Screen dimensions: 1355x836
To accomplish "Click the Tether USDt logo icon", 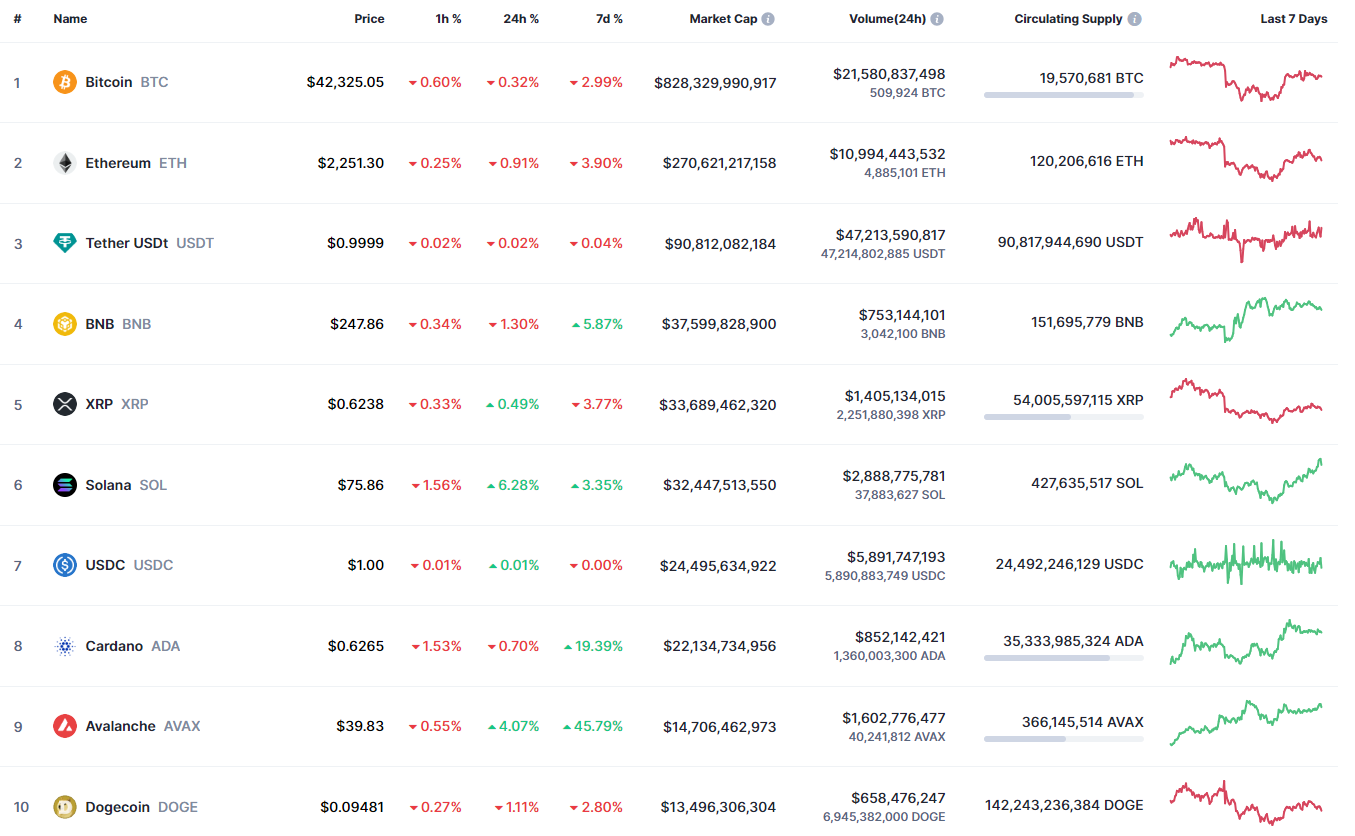I will [x=65, y=243].
